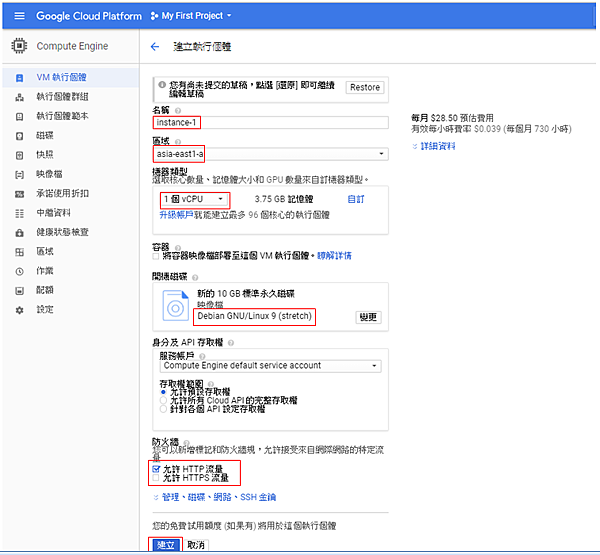Click the 區域 sidebar icon

(x=19, y=252)
